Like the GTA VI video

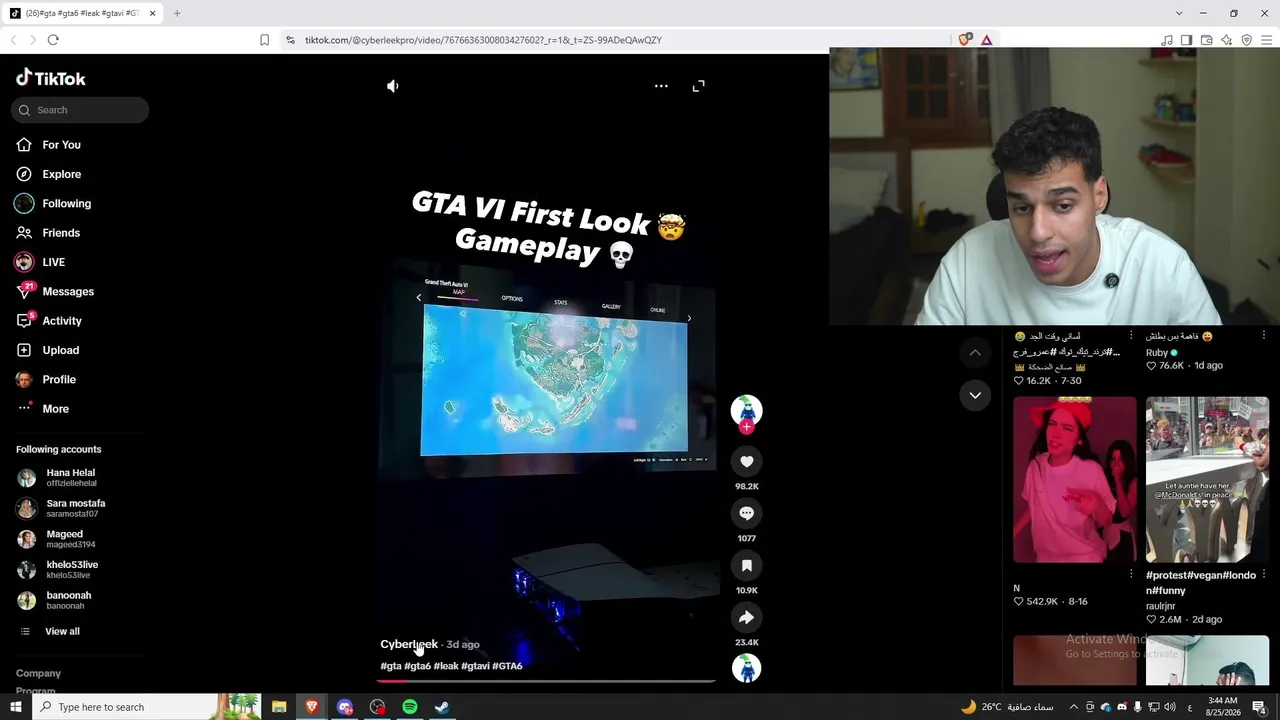point(746,461)
